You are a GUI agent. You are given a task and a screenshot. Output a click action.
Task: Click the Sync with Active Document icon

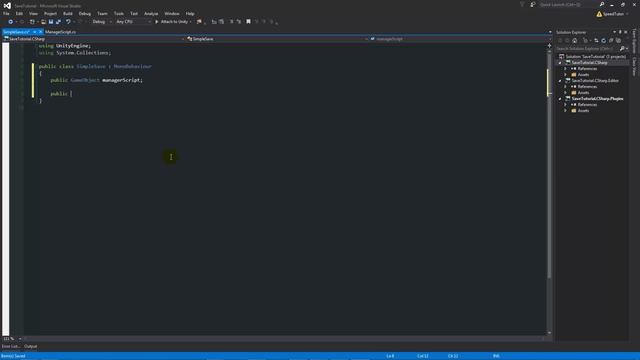596,40
